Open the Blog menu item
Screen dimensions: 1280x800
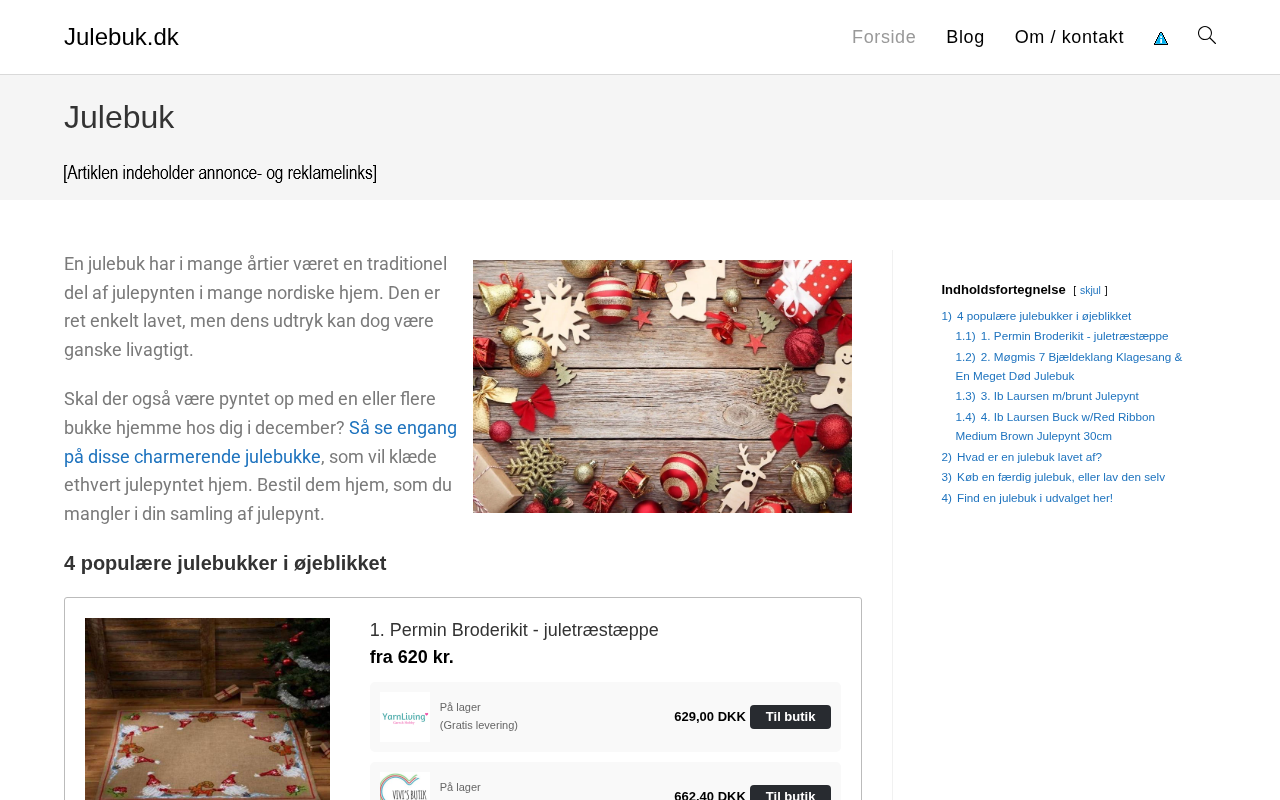click(x=965, y=37)
